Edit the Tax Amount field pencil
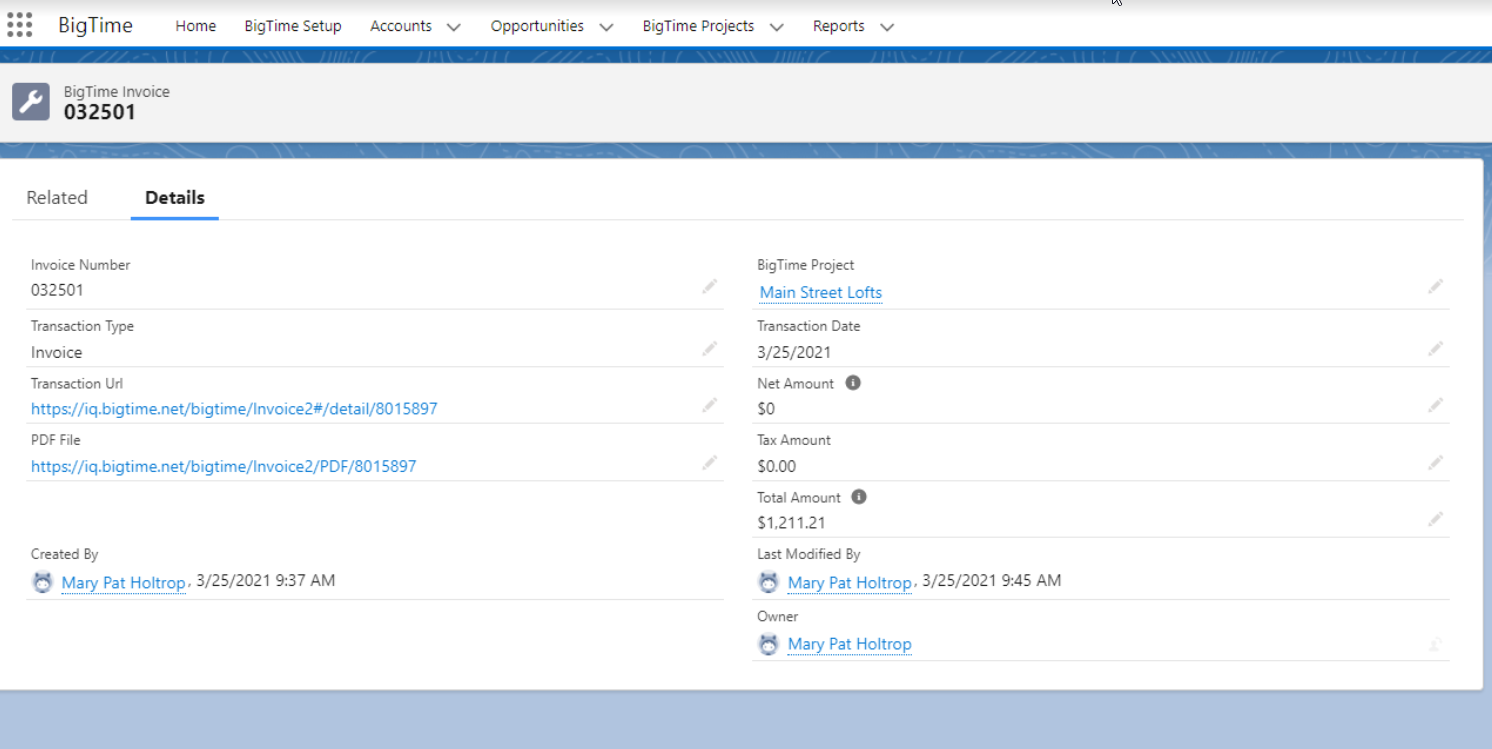Screen dimensions: 1492x749 [1435, 463]
